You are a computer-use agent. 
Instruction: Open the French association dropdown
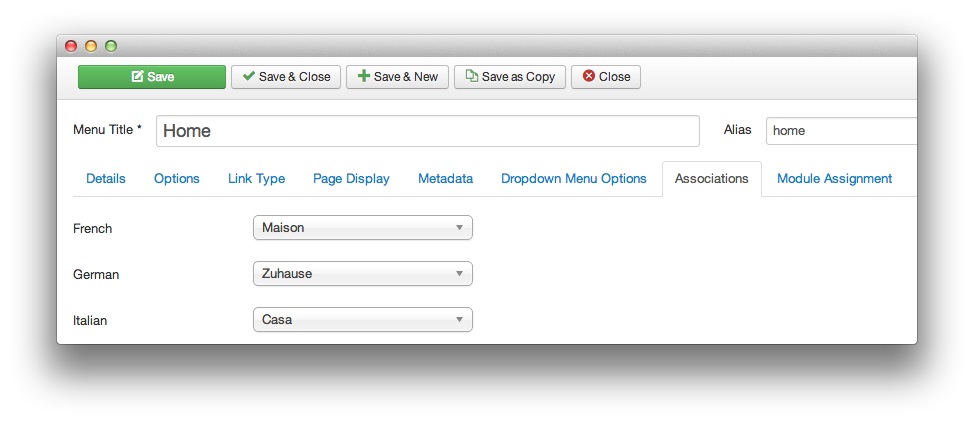[362, 228]
